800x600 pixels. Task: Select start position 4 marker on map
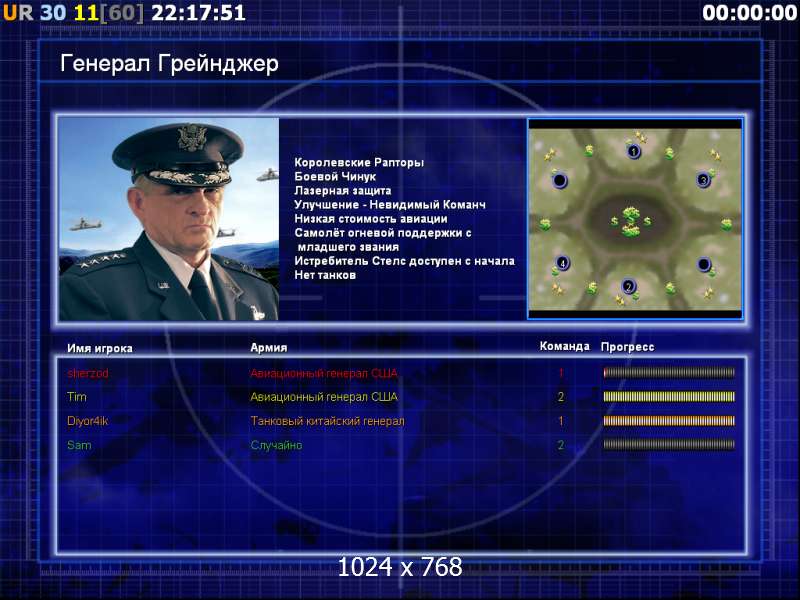point(562,263)
